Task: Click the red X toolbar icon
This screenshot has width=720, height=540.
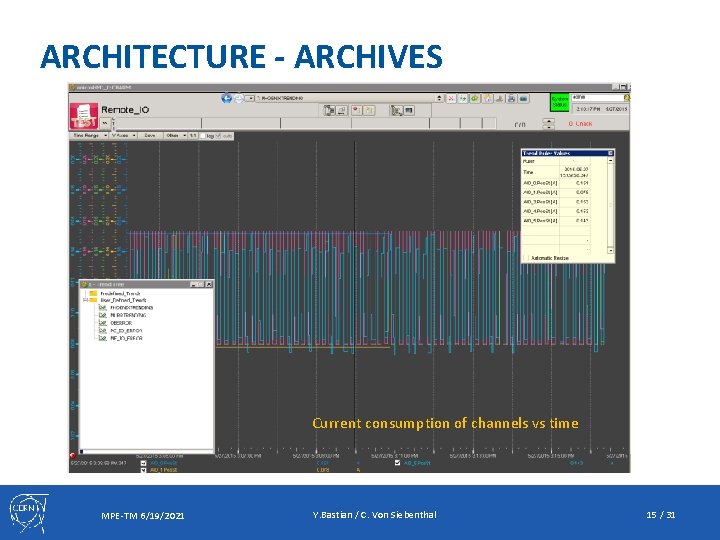Action: (451, 99)
